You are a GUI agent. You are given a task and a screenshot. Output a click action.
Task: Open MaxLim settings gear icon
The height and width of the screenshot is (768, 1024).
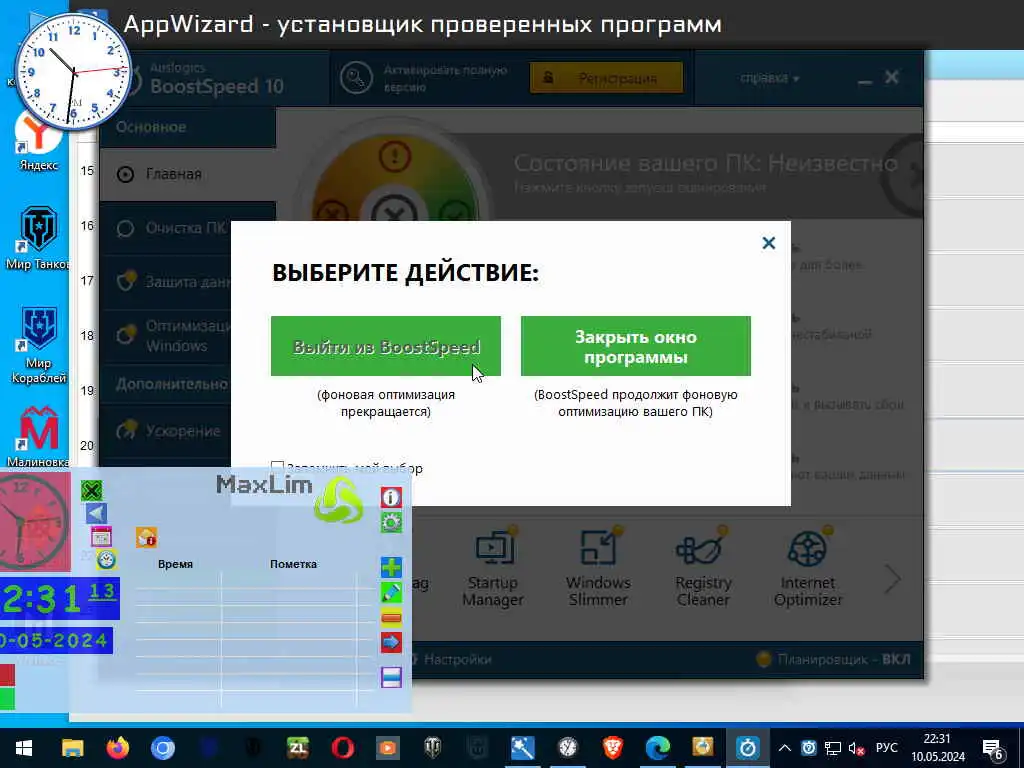tap(391, 522)
